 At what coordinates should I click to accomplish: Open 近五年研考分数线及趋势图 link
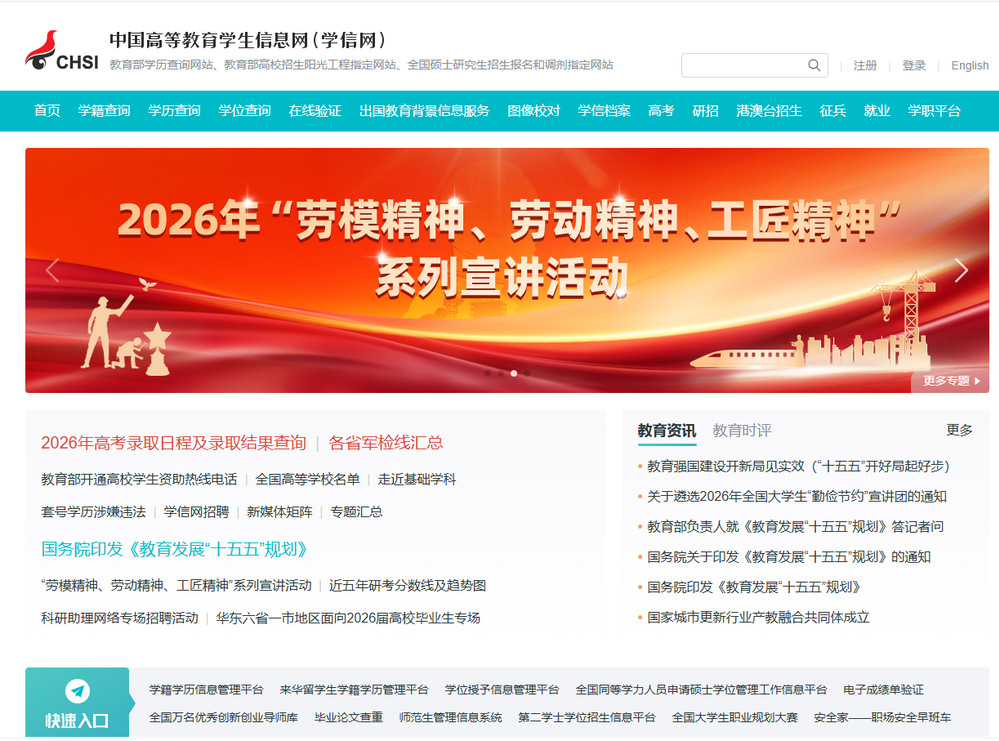(x=408, y=586)
